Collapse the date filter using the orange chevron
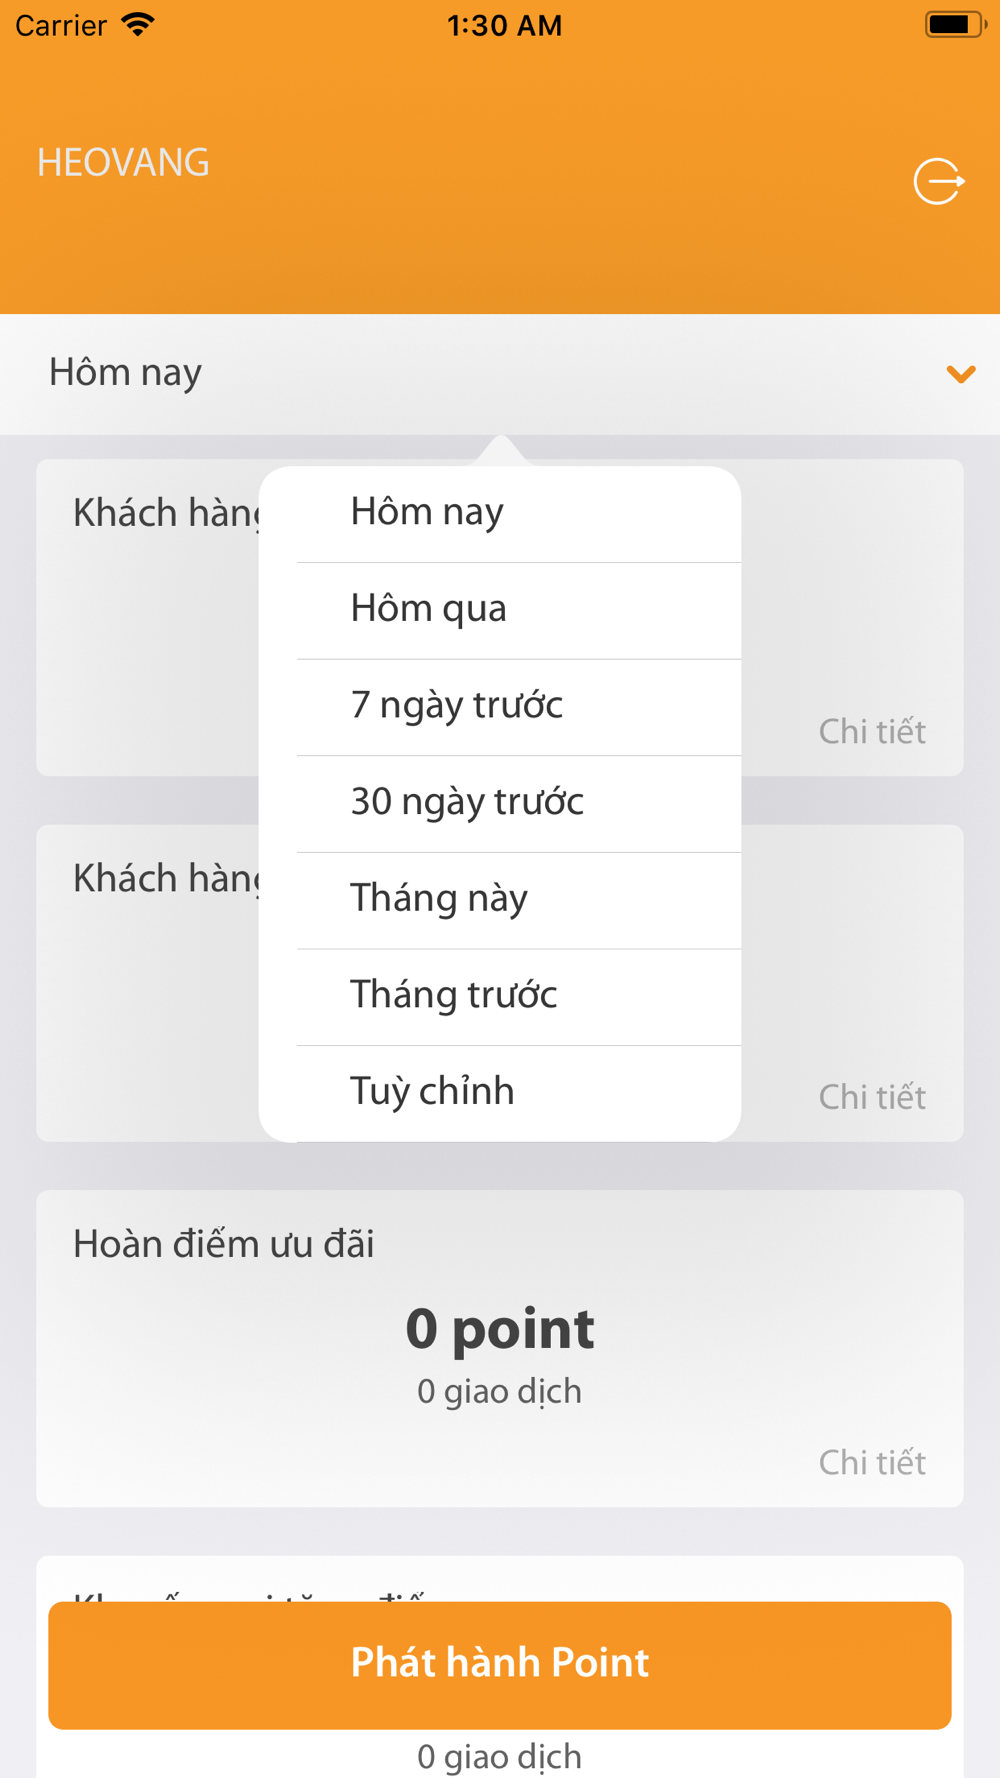Image resolution: width=1000 pixels, height=1778 pixels. click(961, 374)
